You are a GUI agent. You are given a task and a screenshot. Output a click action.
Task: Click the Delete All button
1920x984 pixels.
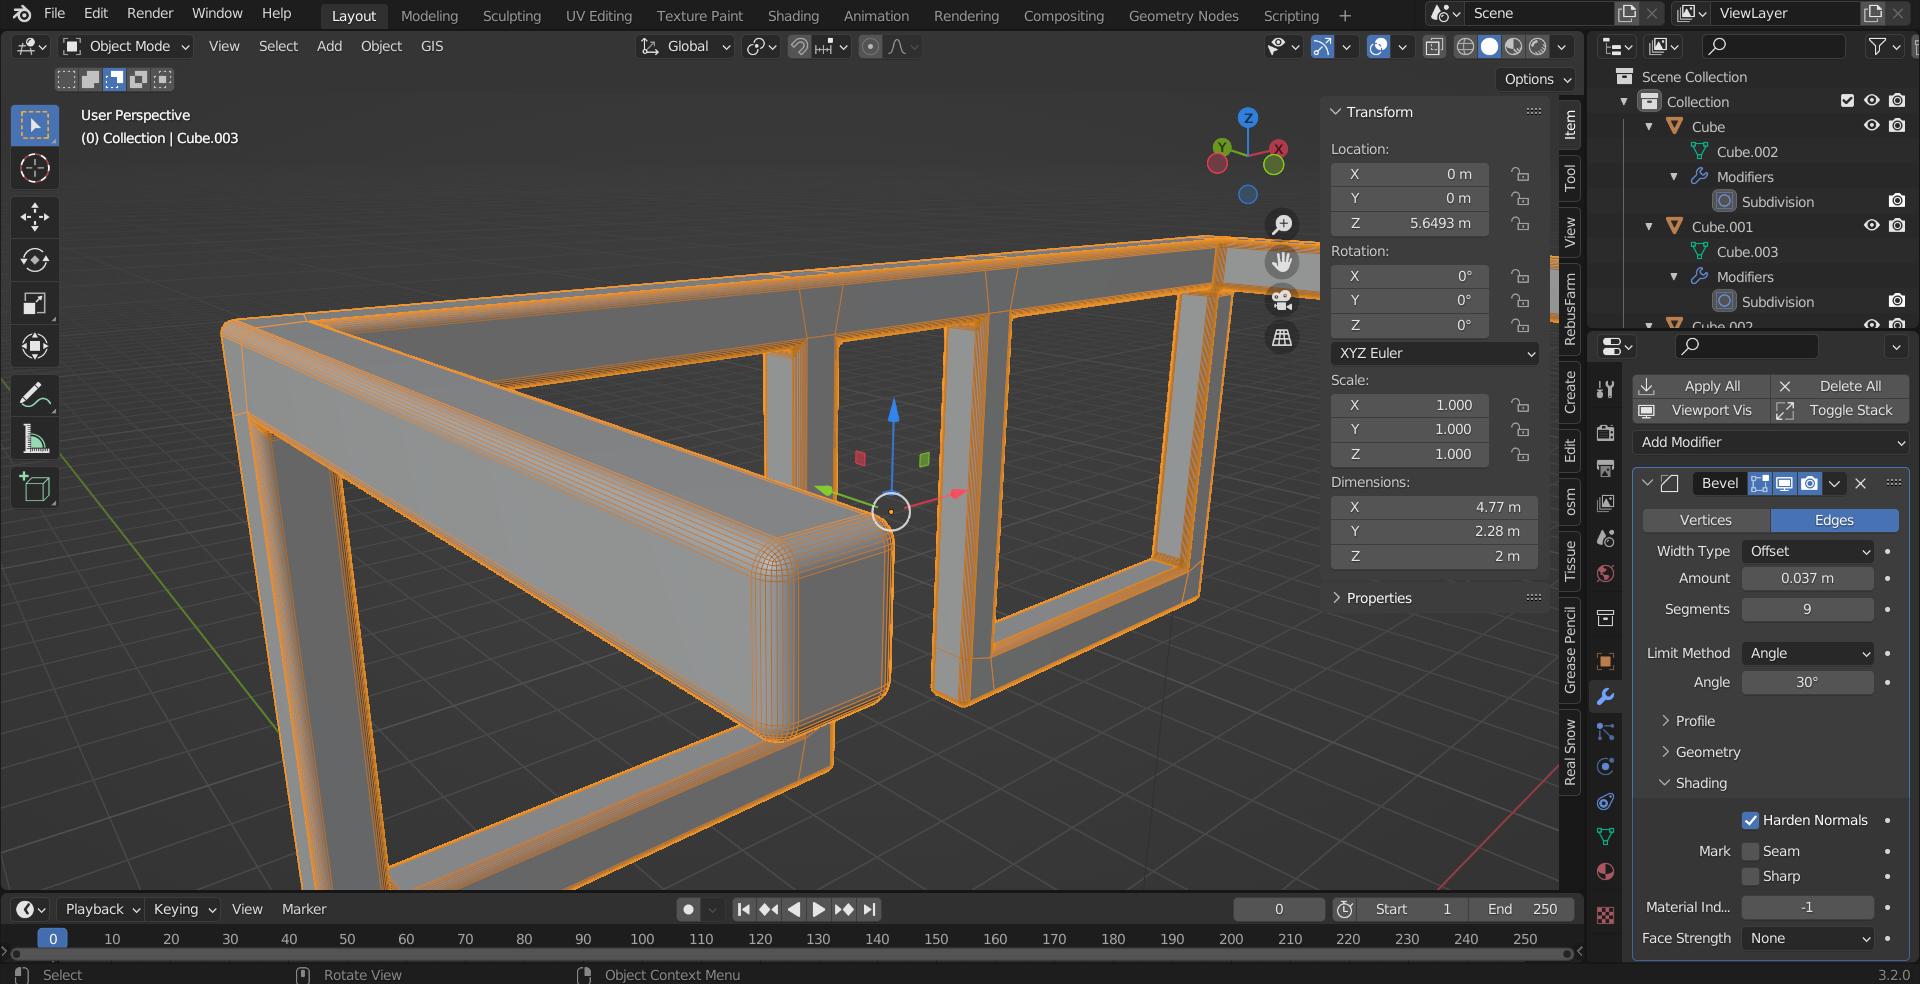(1840, 386)
